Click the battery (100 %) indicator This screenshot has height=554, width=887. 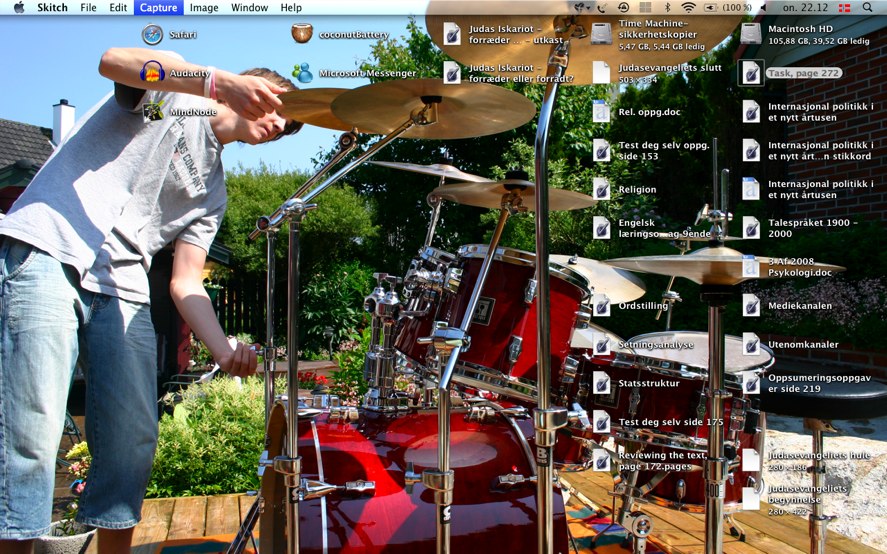click(728, 7)
